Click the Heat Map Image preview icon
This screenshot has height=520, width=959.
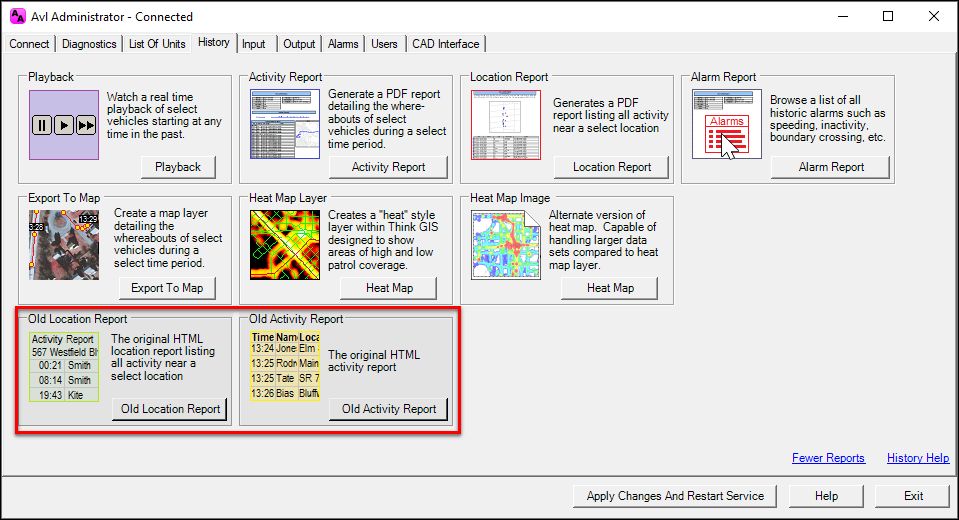pyautogui.click(x=505, y=245)
